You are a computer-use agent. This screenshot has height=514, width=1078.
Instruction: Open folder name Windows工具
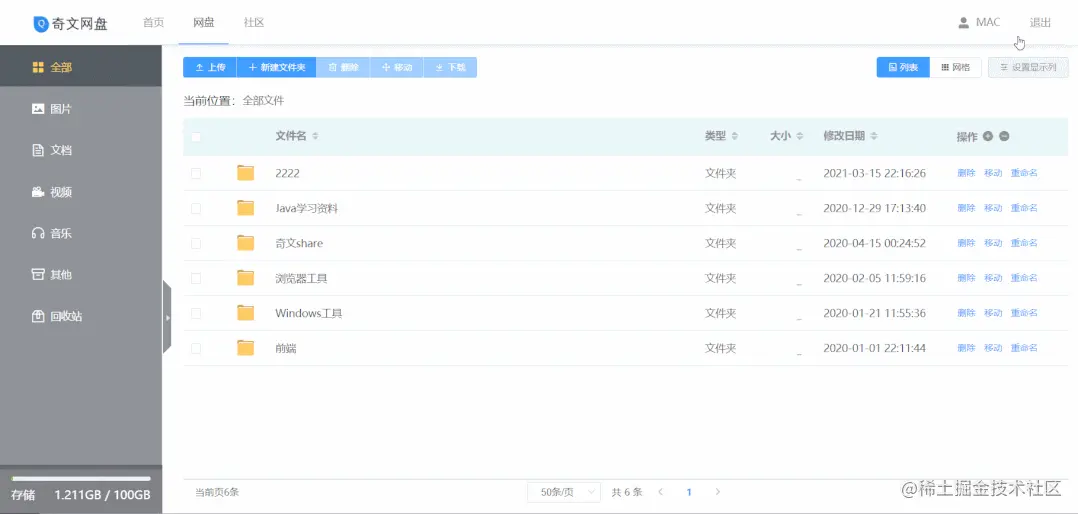pos(309,313)
